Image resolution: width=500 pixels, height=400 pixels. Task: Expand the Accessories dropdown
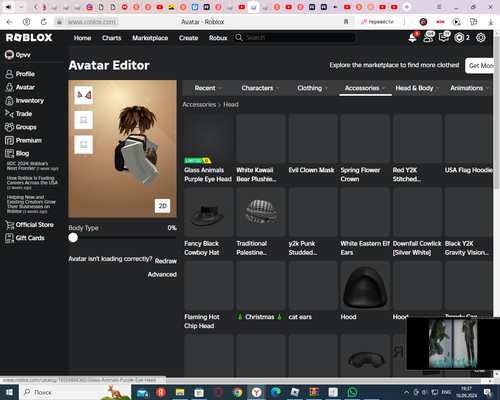[x=365, y=88]
